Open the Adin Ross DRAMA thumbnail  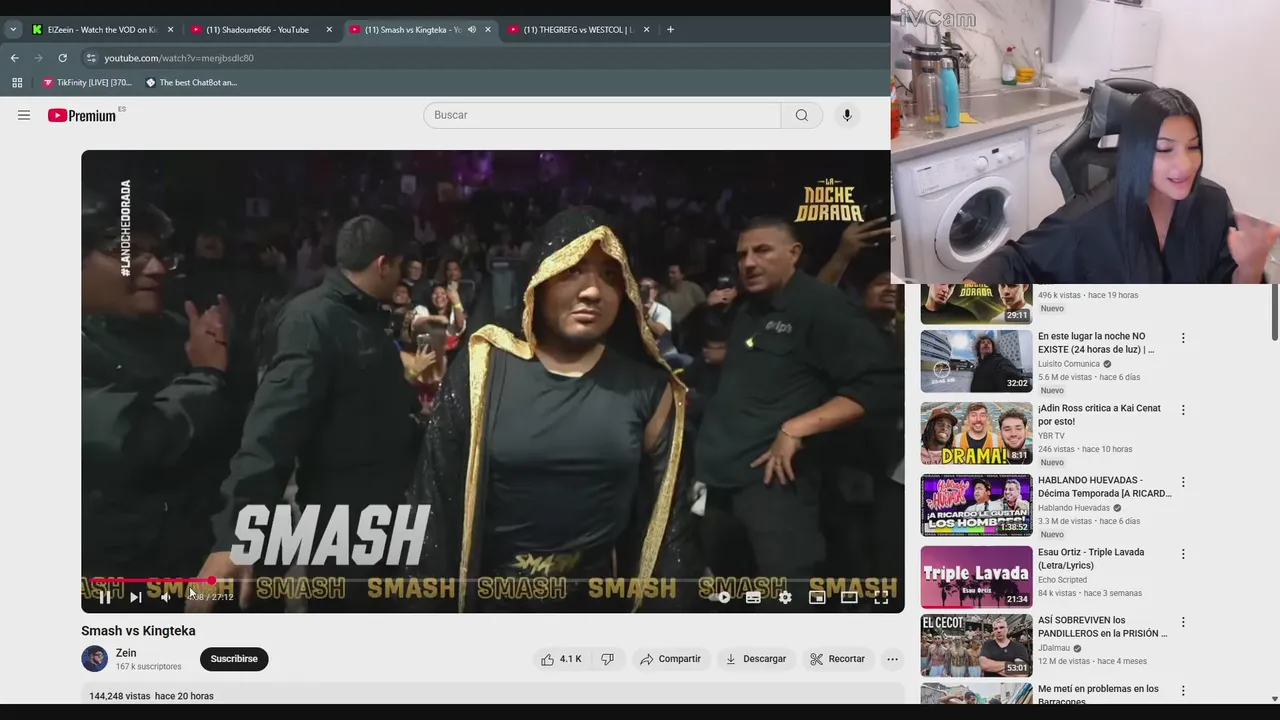[x=976, y=434]
